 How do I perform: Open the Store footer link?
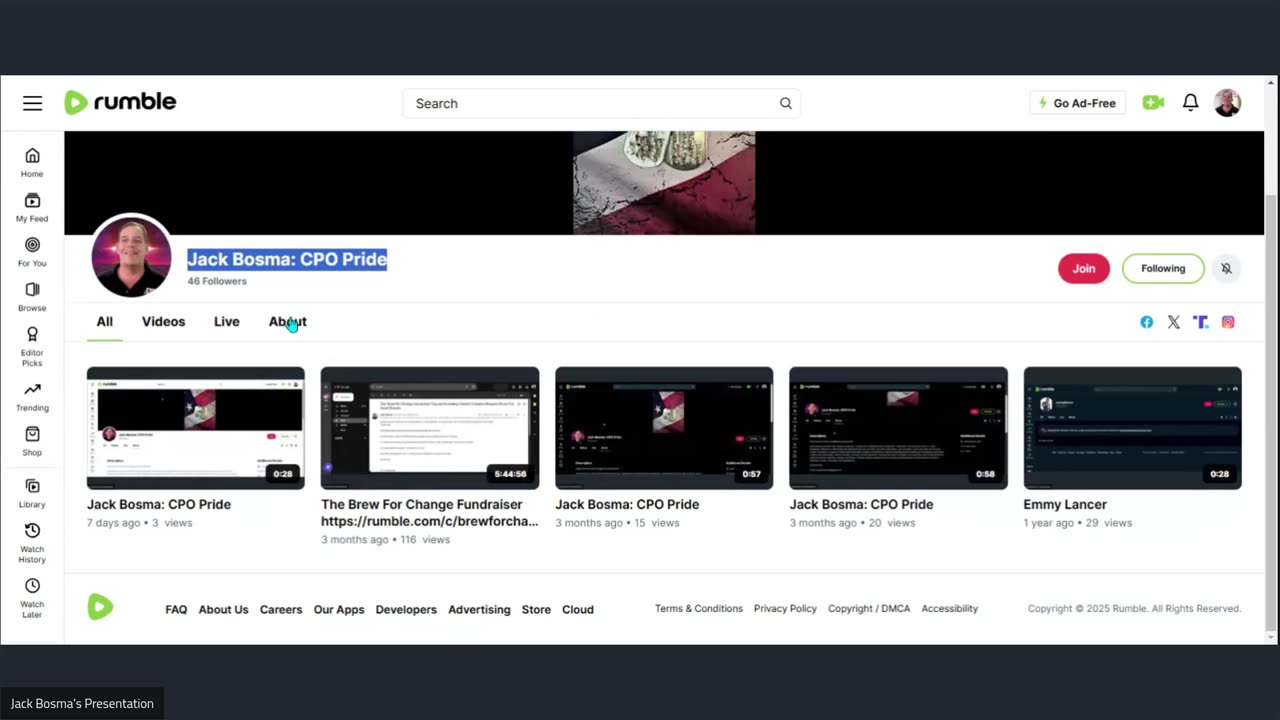(x=536, y=609)
